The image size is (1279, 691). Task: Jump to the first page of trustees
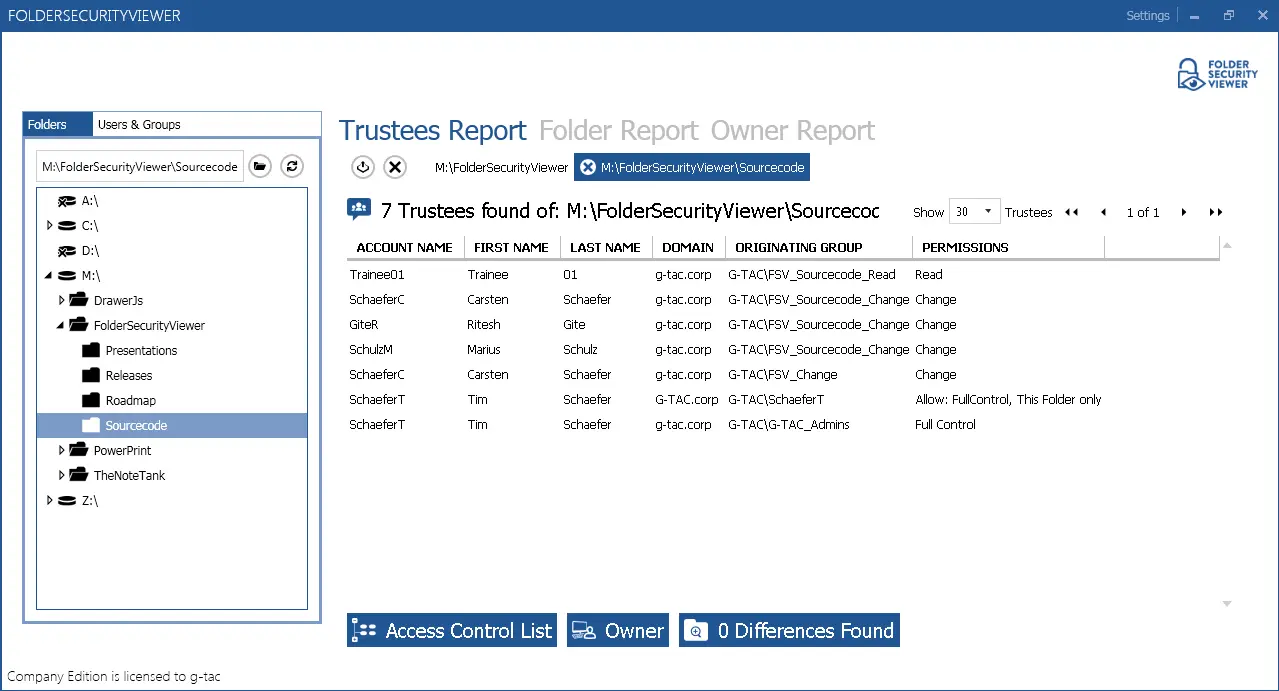1071,212
